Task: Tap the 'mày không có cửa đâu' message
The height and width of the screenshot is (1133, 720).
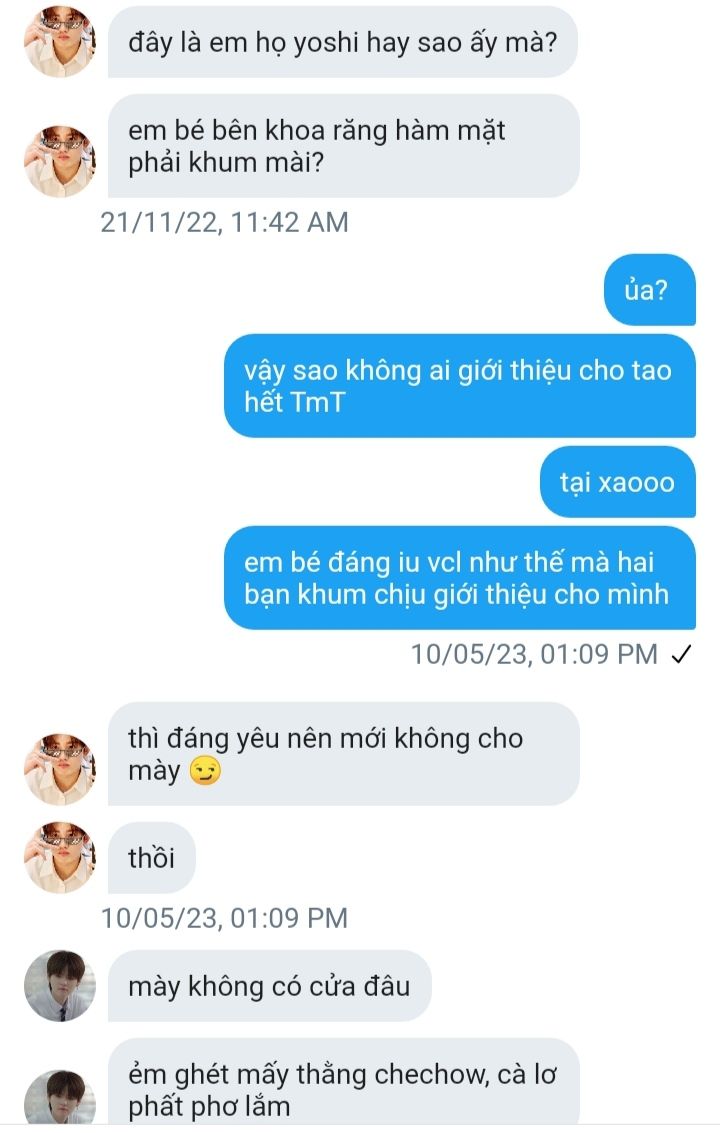Action: click(270, 986)
